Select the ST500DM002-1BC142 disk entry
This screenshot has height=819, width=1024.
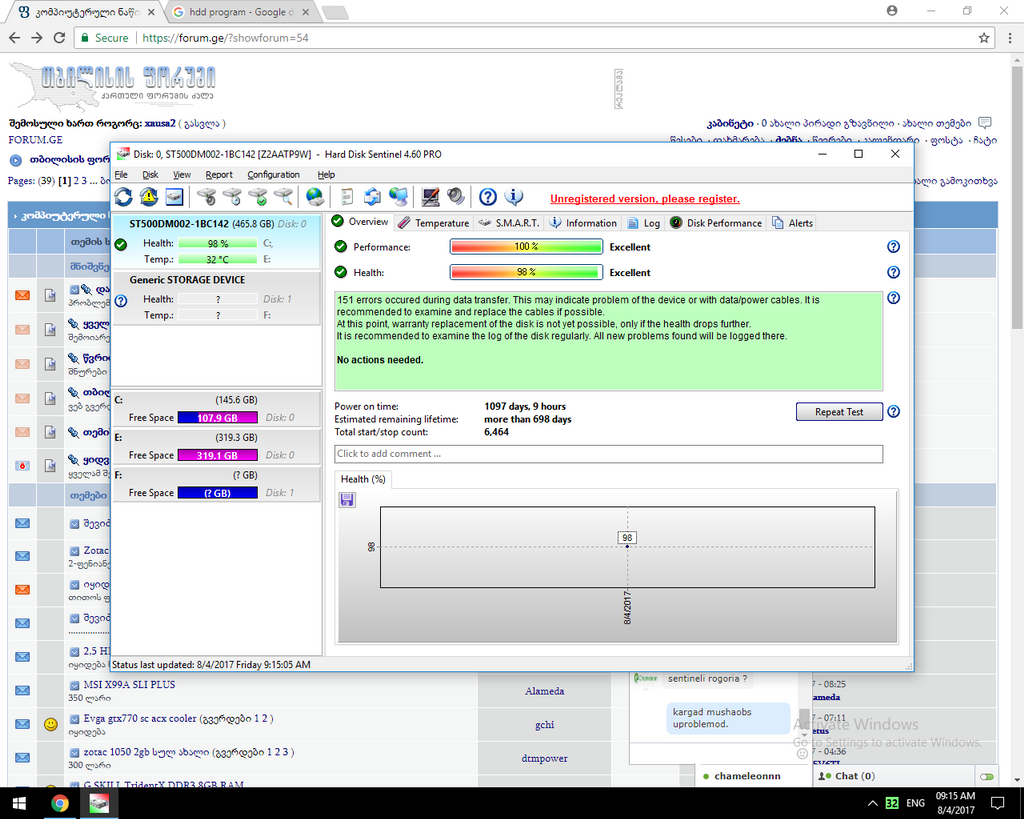tap(217, 241)
